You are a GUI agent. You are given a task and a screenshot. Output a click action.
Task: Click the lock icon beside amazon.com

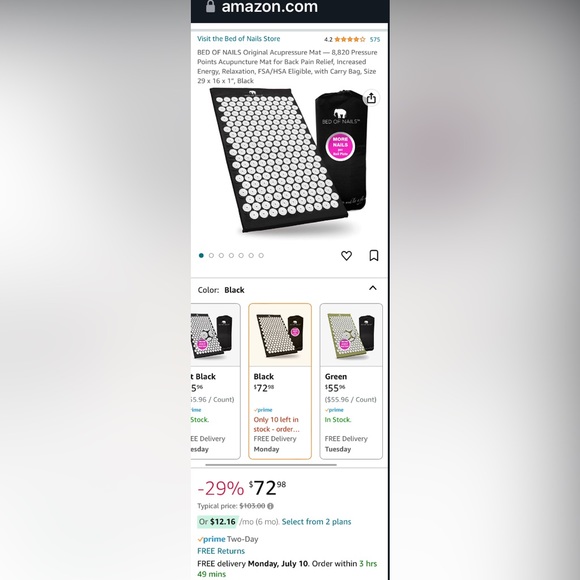[210, 6]
